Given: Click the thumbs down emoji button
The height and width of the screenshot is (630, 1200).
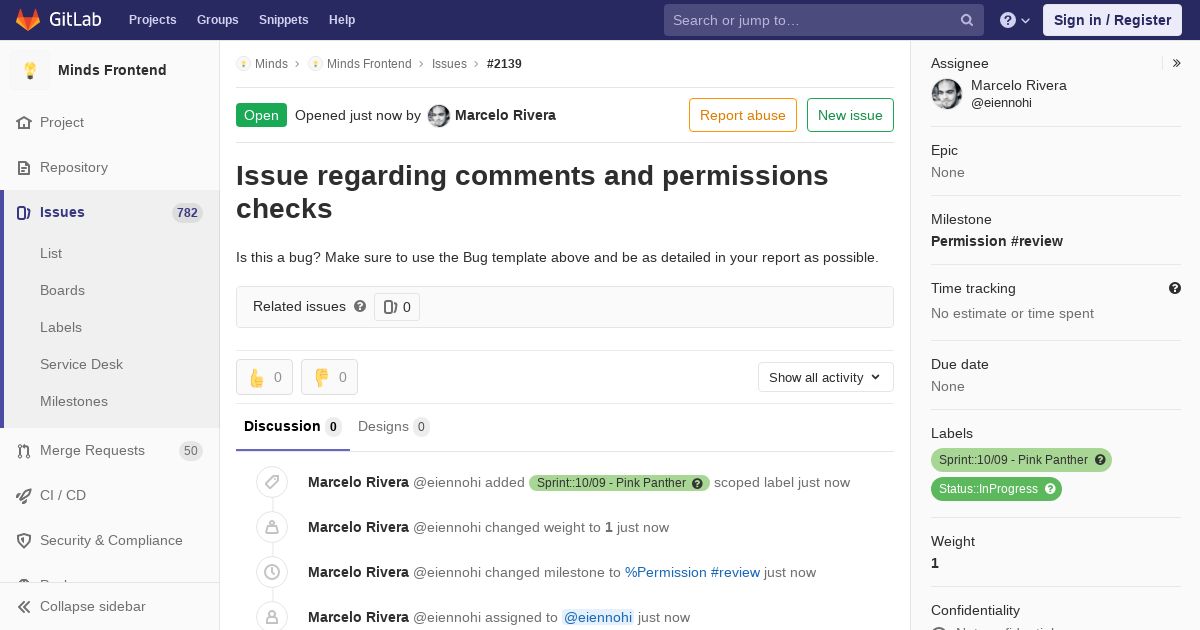Looking at the screenshot, I should click(x=329, y=377).
